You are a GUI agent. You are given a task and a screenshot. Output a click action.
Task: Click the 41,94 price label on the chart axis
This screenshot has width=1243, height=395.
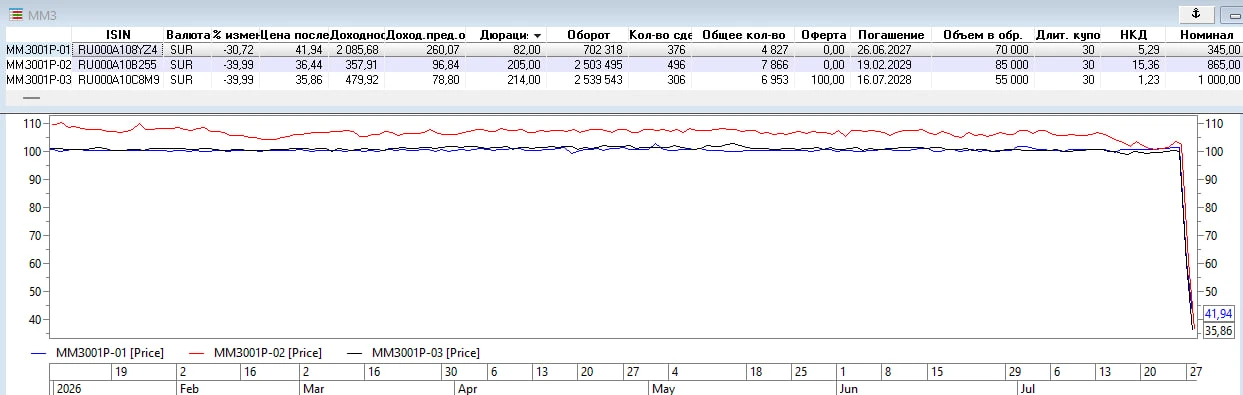pyautogui.click(x=1218, y=313)
